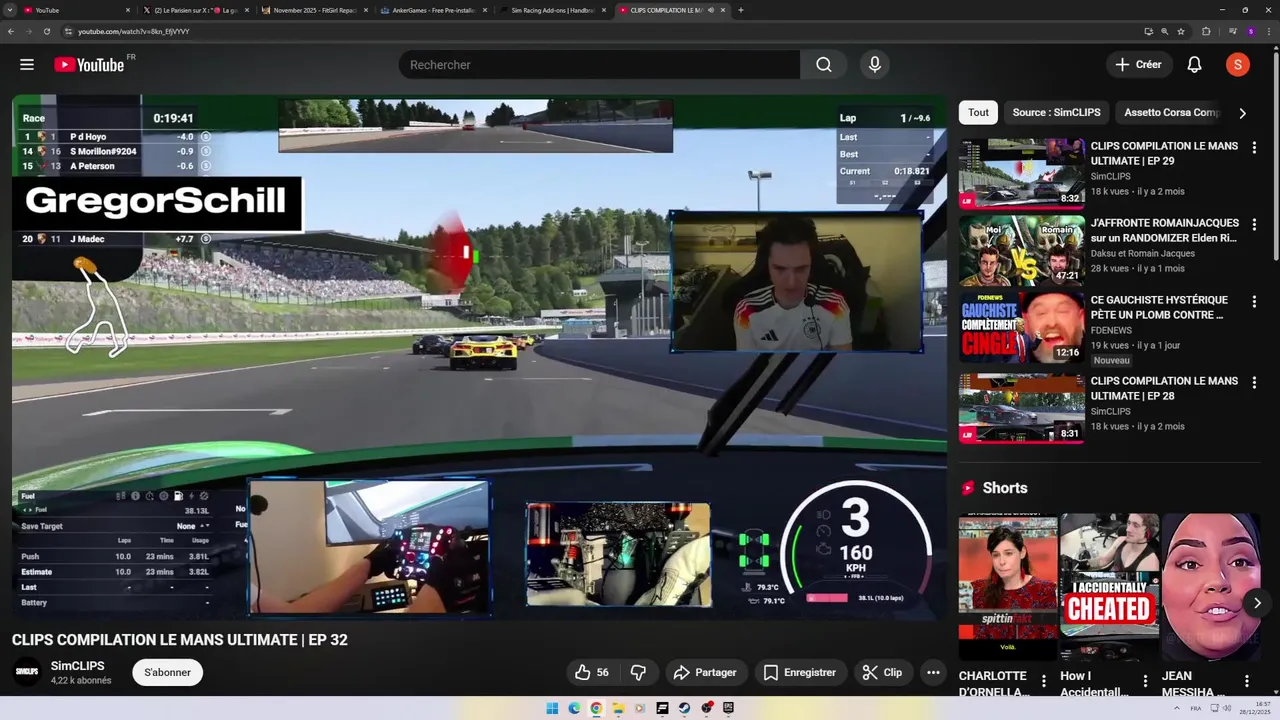The width and height of the screenshot is (1280, 720).
Task: Open options for Clips Compilation EP 28
Action: (1254, 382)
